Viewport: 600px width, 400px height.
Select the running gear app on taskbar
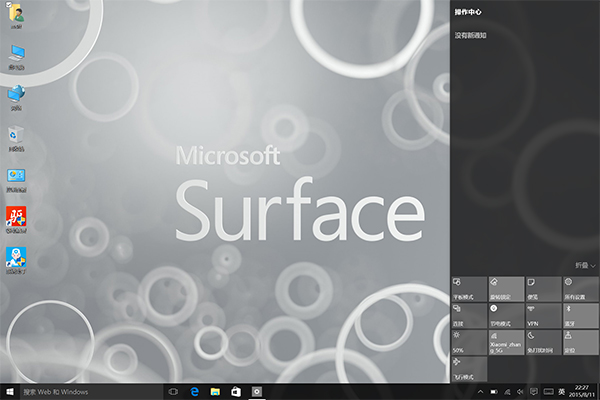point(257,392)
